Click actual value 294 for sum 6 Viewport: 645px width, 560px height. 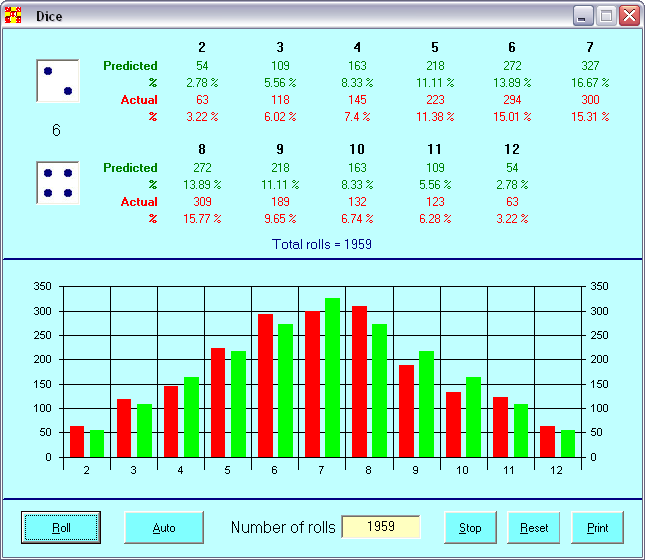click(x=512, y=100)
